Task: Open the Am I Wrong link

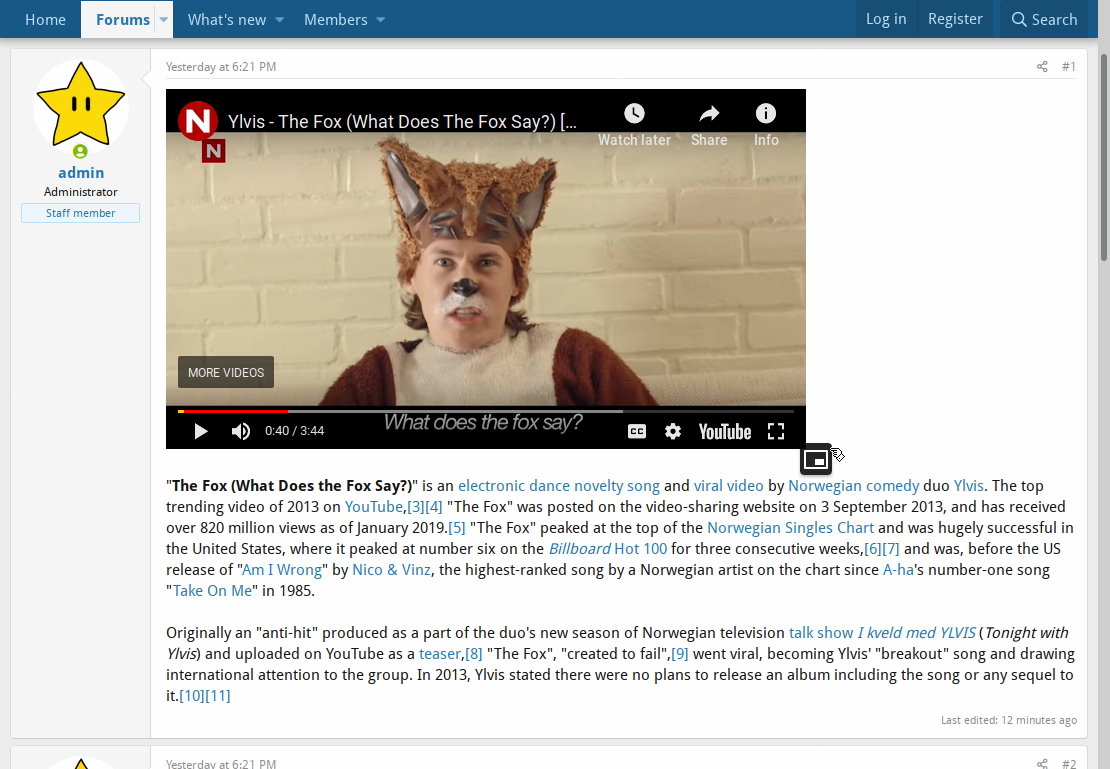Action: tap(282, 570)
